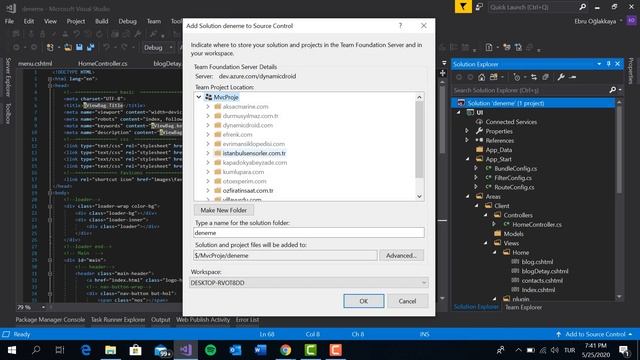This screenshot has width=640, height=360.
Task: Switch to the Team Explorer tab
Action: pos(524,307)
